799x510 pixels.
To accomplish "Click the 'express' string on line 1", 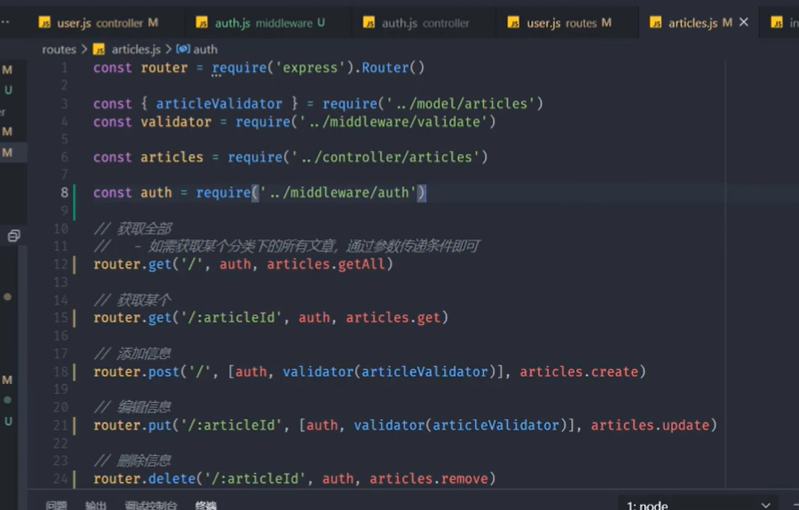I will (310, 68).
